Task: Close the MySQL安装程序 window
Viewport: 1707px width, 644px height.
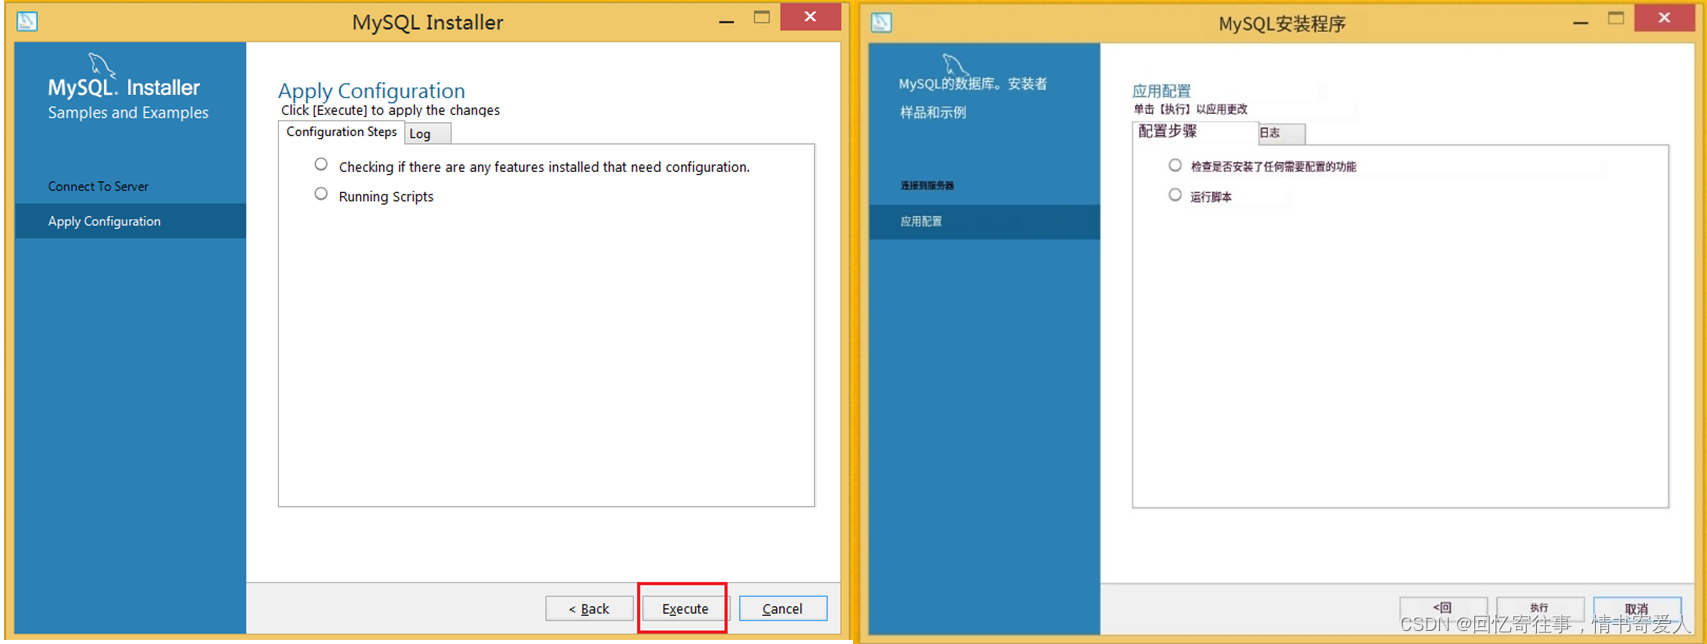Action: pos(1664,18)
